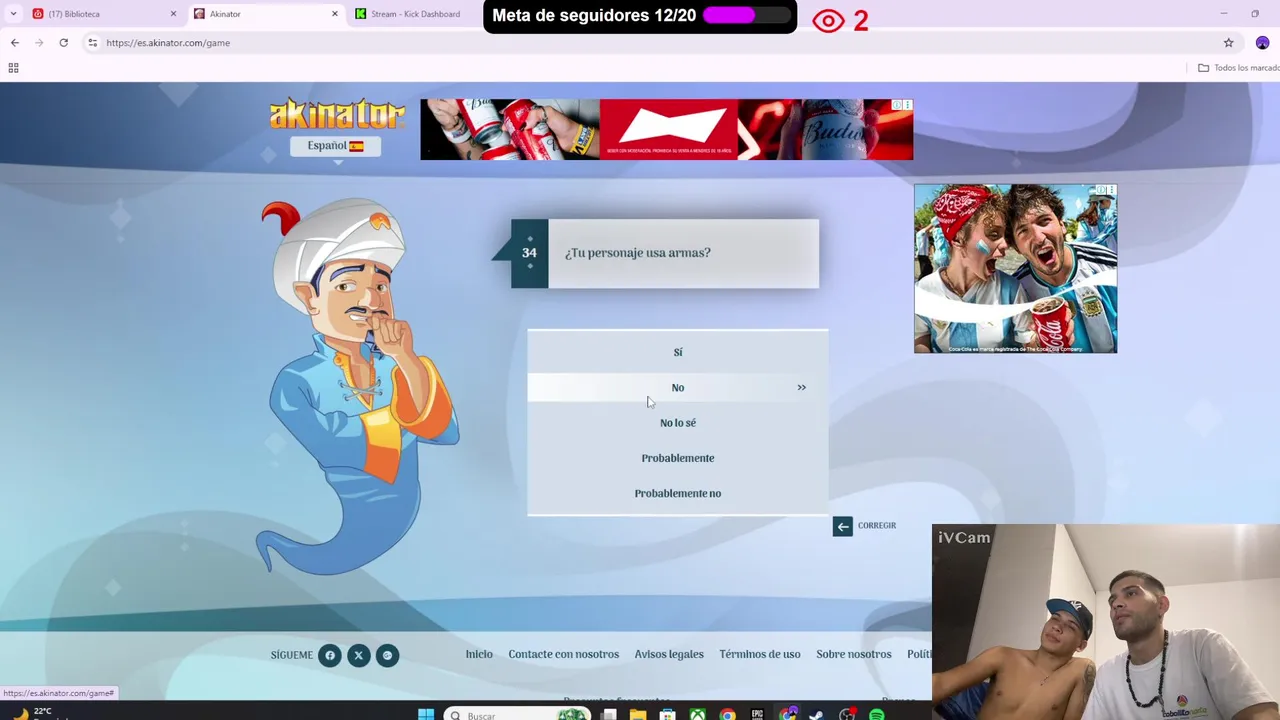Bookmark this page with the star icon
1280x720 pixels.
(1228, 43)
